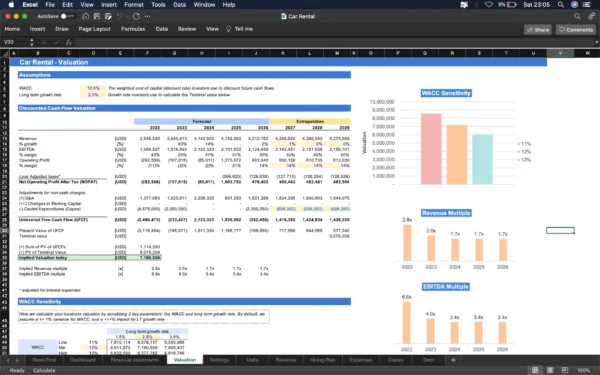Click the Redo circular arrow icon
Viewport: 600px width, 375px height.
[136, 16]
